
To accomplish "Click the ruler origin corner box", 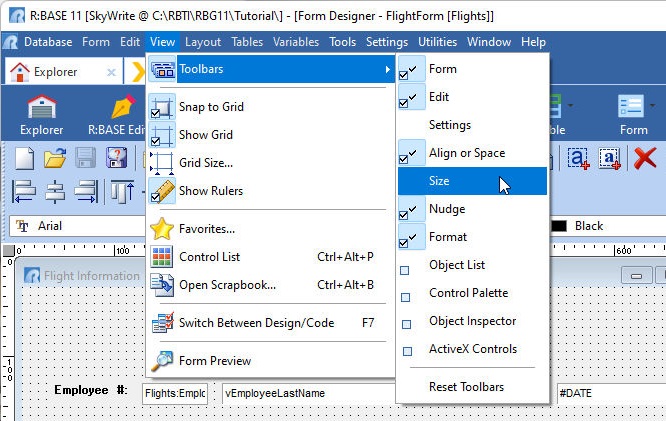I will 8,250.
